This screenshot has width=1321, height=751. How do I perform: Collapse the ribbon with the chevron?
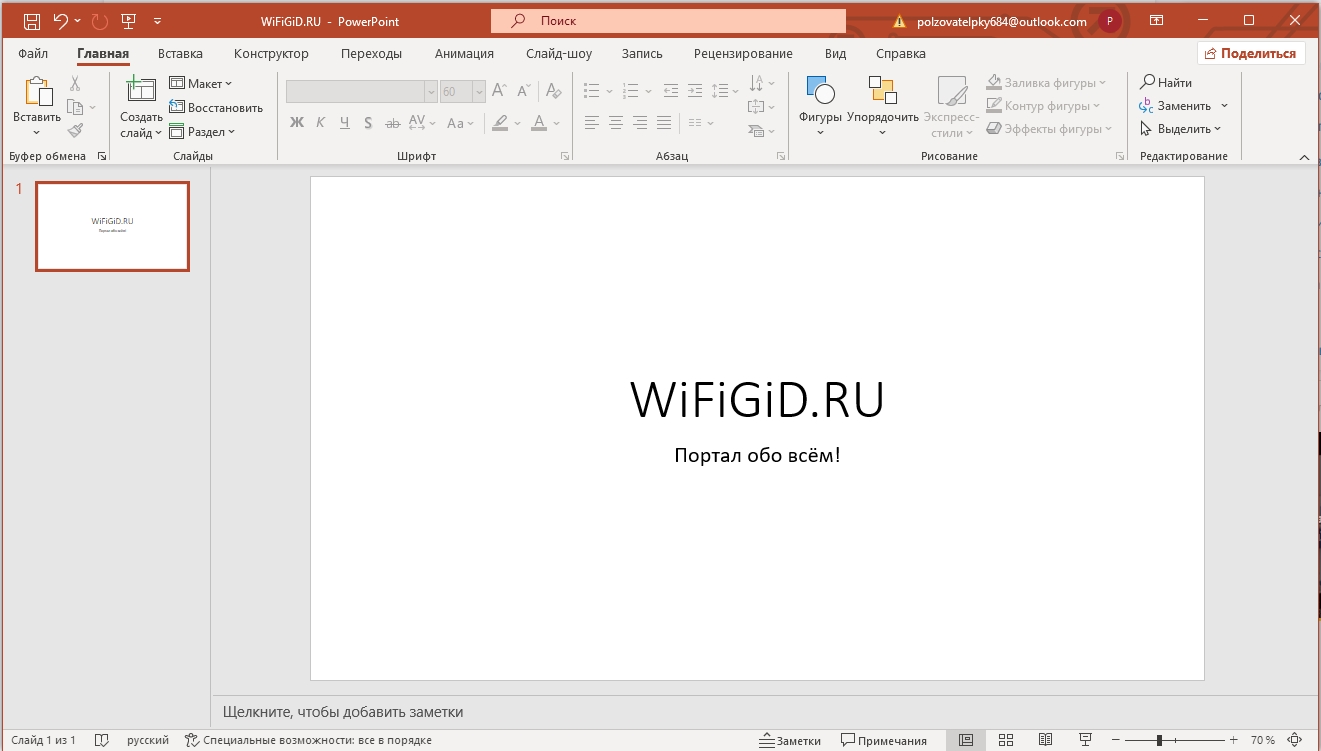click(1304, 157)
